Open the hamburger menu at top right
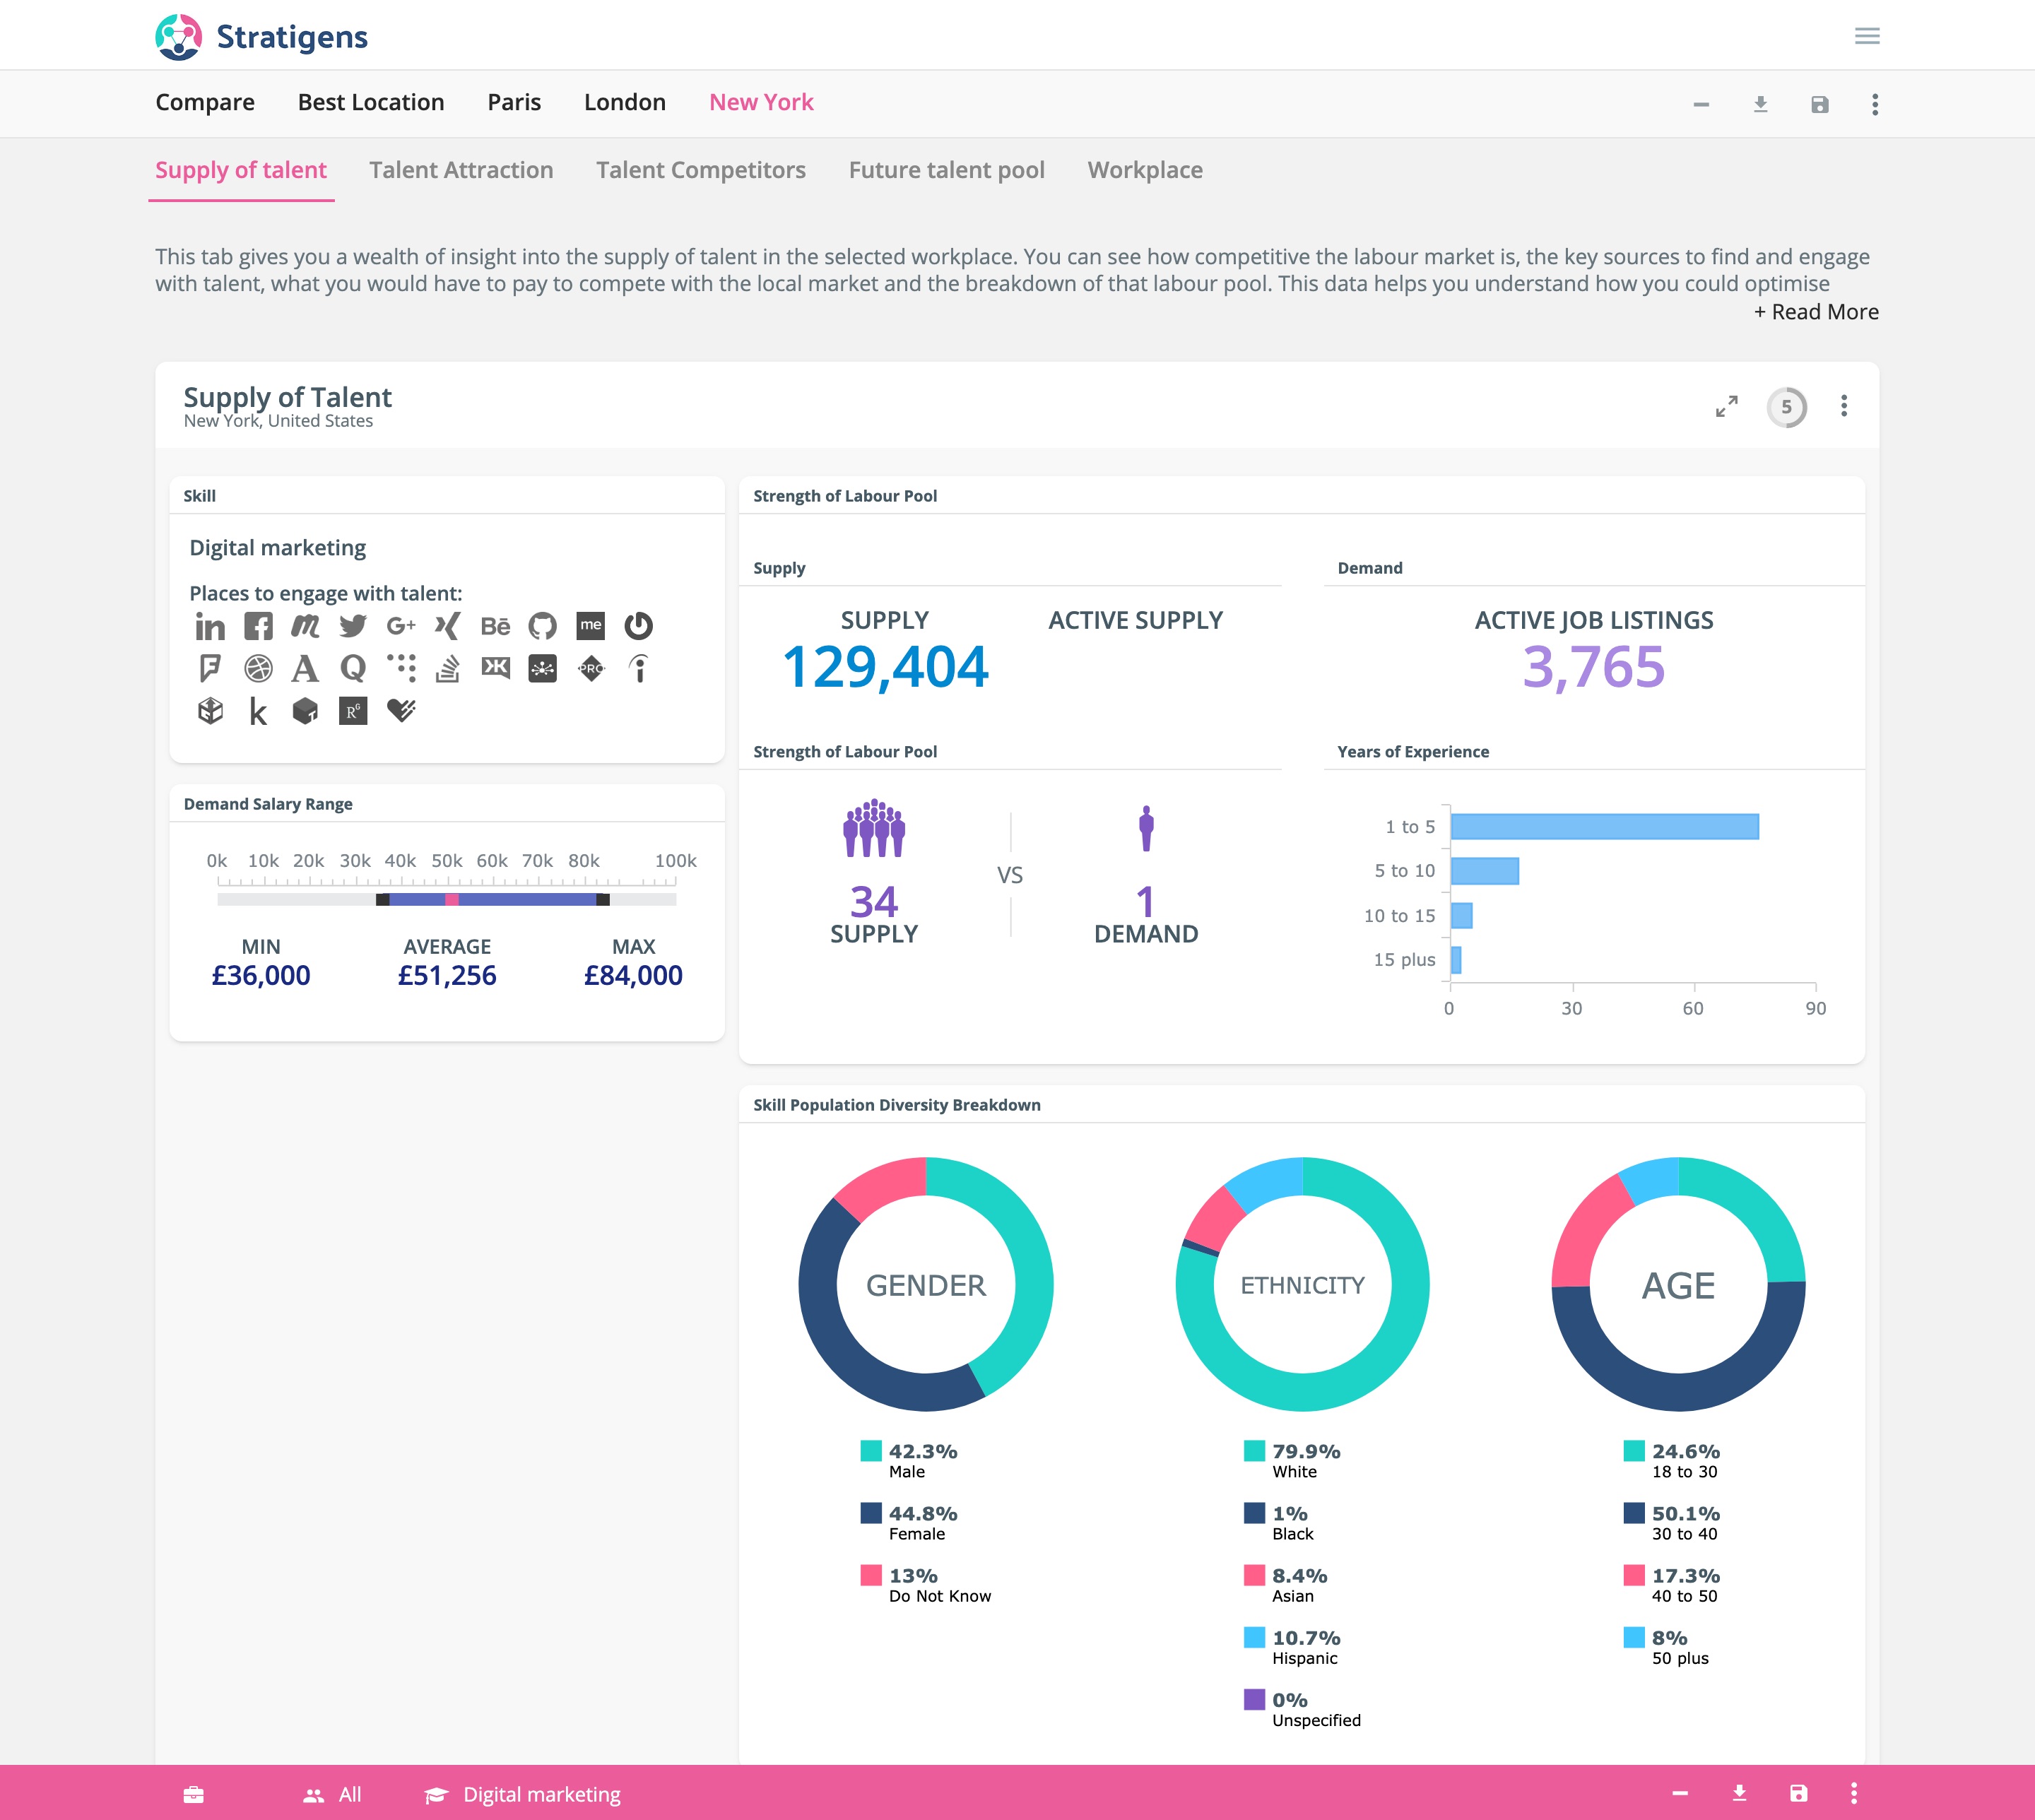The height and width of the screenshot is (1820, 2035). coord(1866,36)
